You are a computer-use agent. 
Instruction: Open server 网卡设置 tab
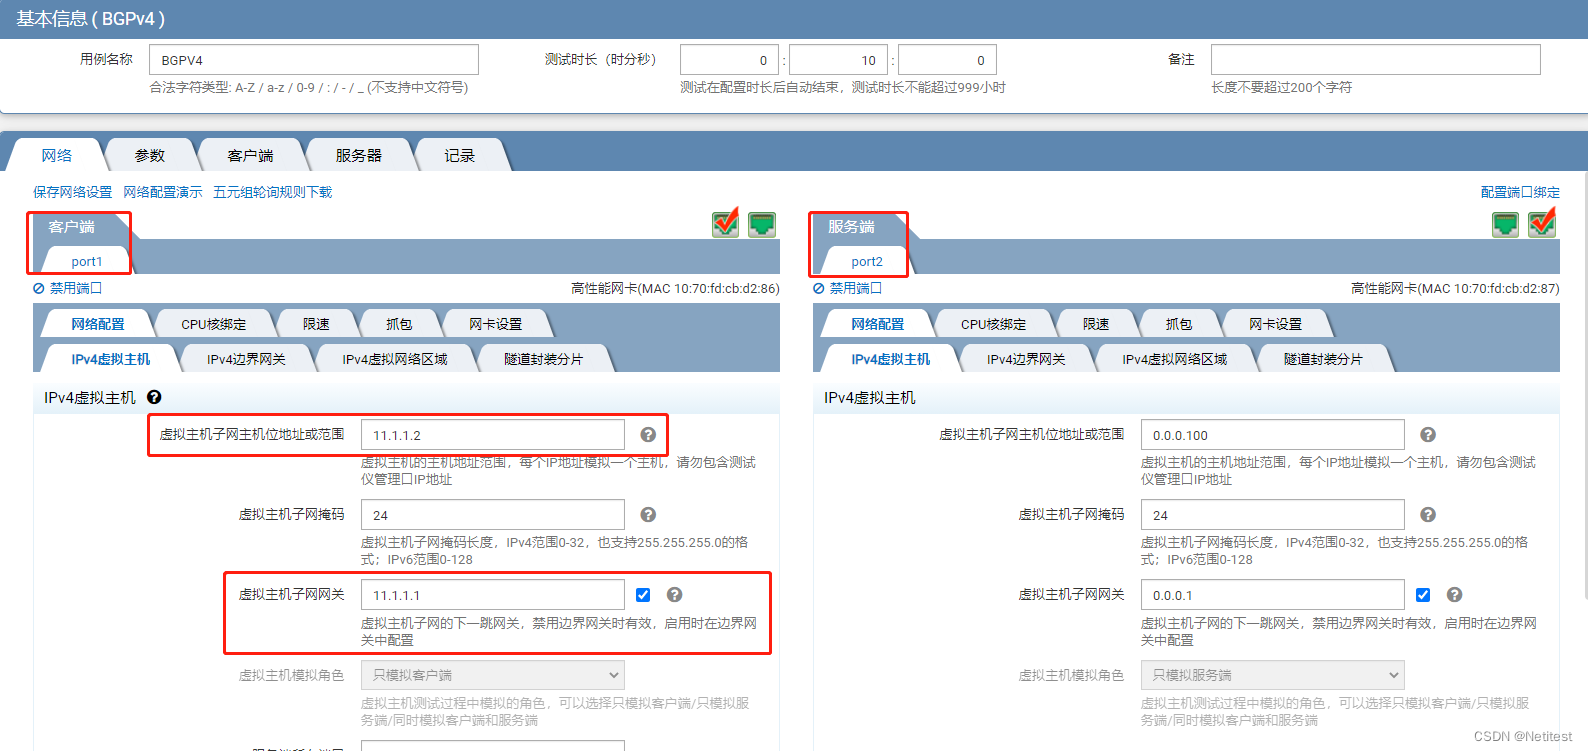click(1276, 324)
